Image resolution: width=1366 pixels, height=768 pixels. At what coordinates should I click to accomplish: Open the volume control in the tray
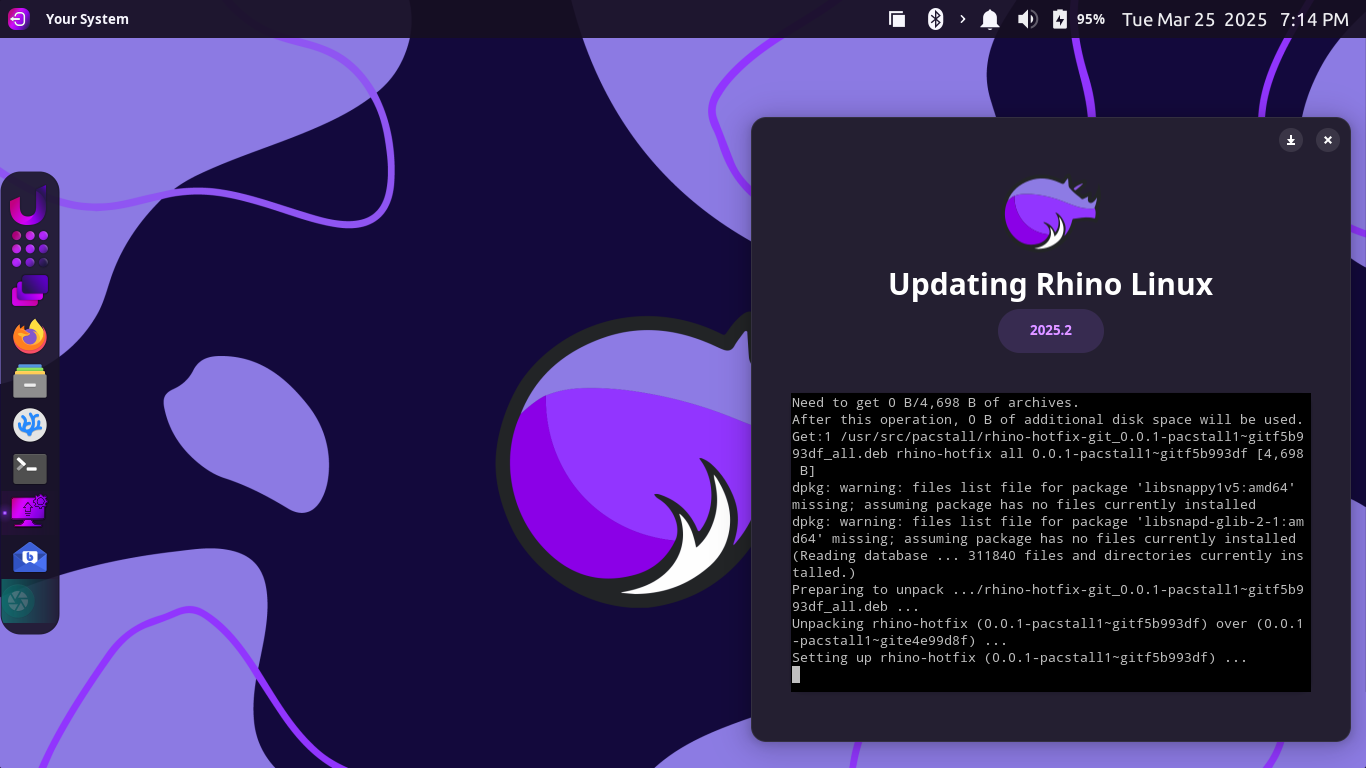(1027, 19)
